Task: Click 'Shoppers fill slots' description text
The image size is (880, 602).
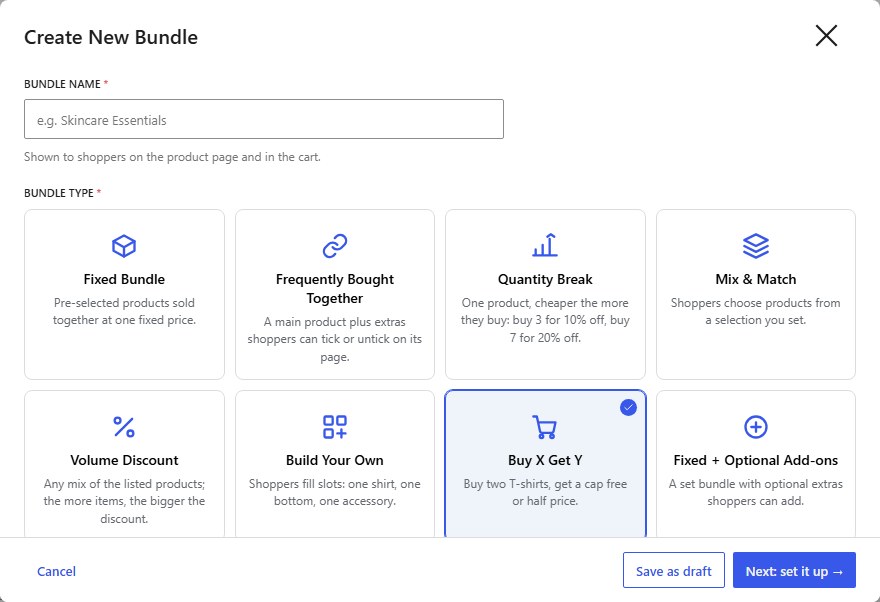Action: click(334, 492)
